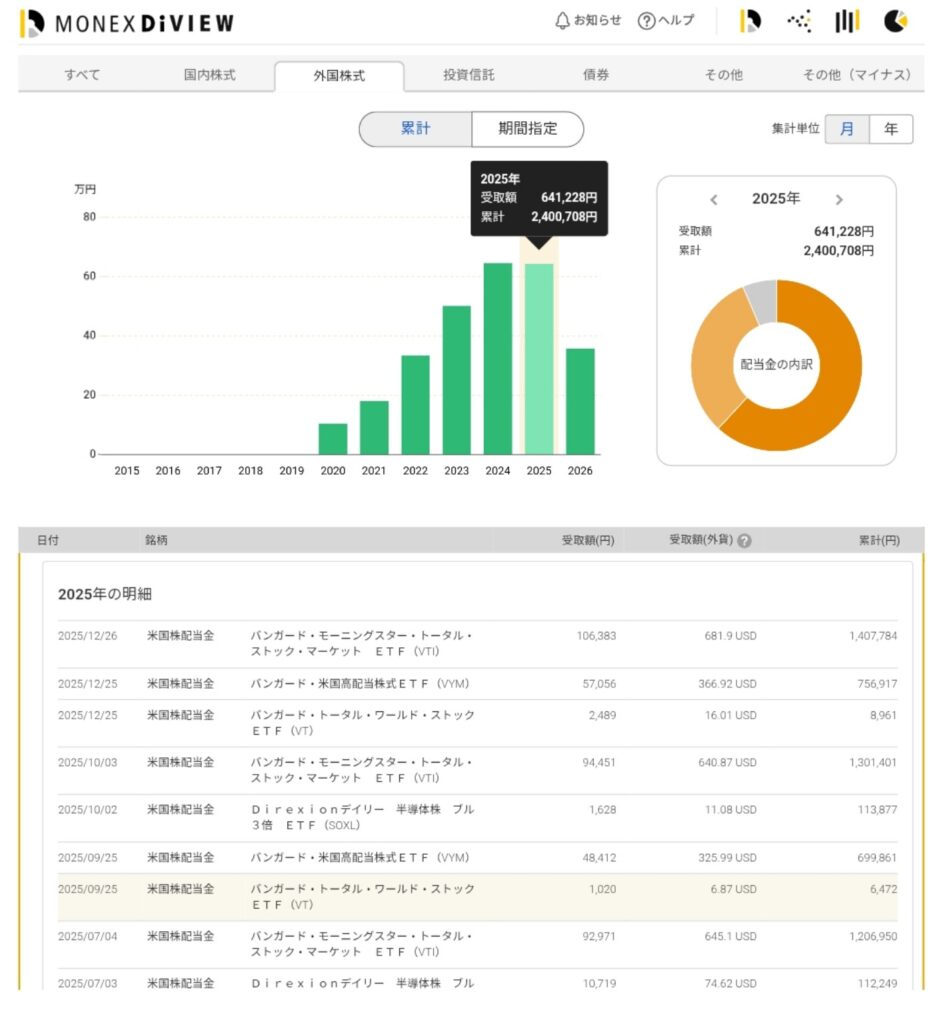Click the 日付 column header
Screen dimensions: 943x1024
pyautogui.click(x=48, y=540)
